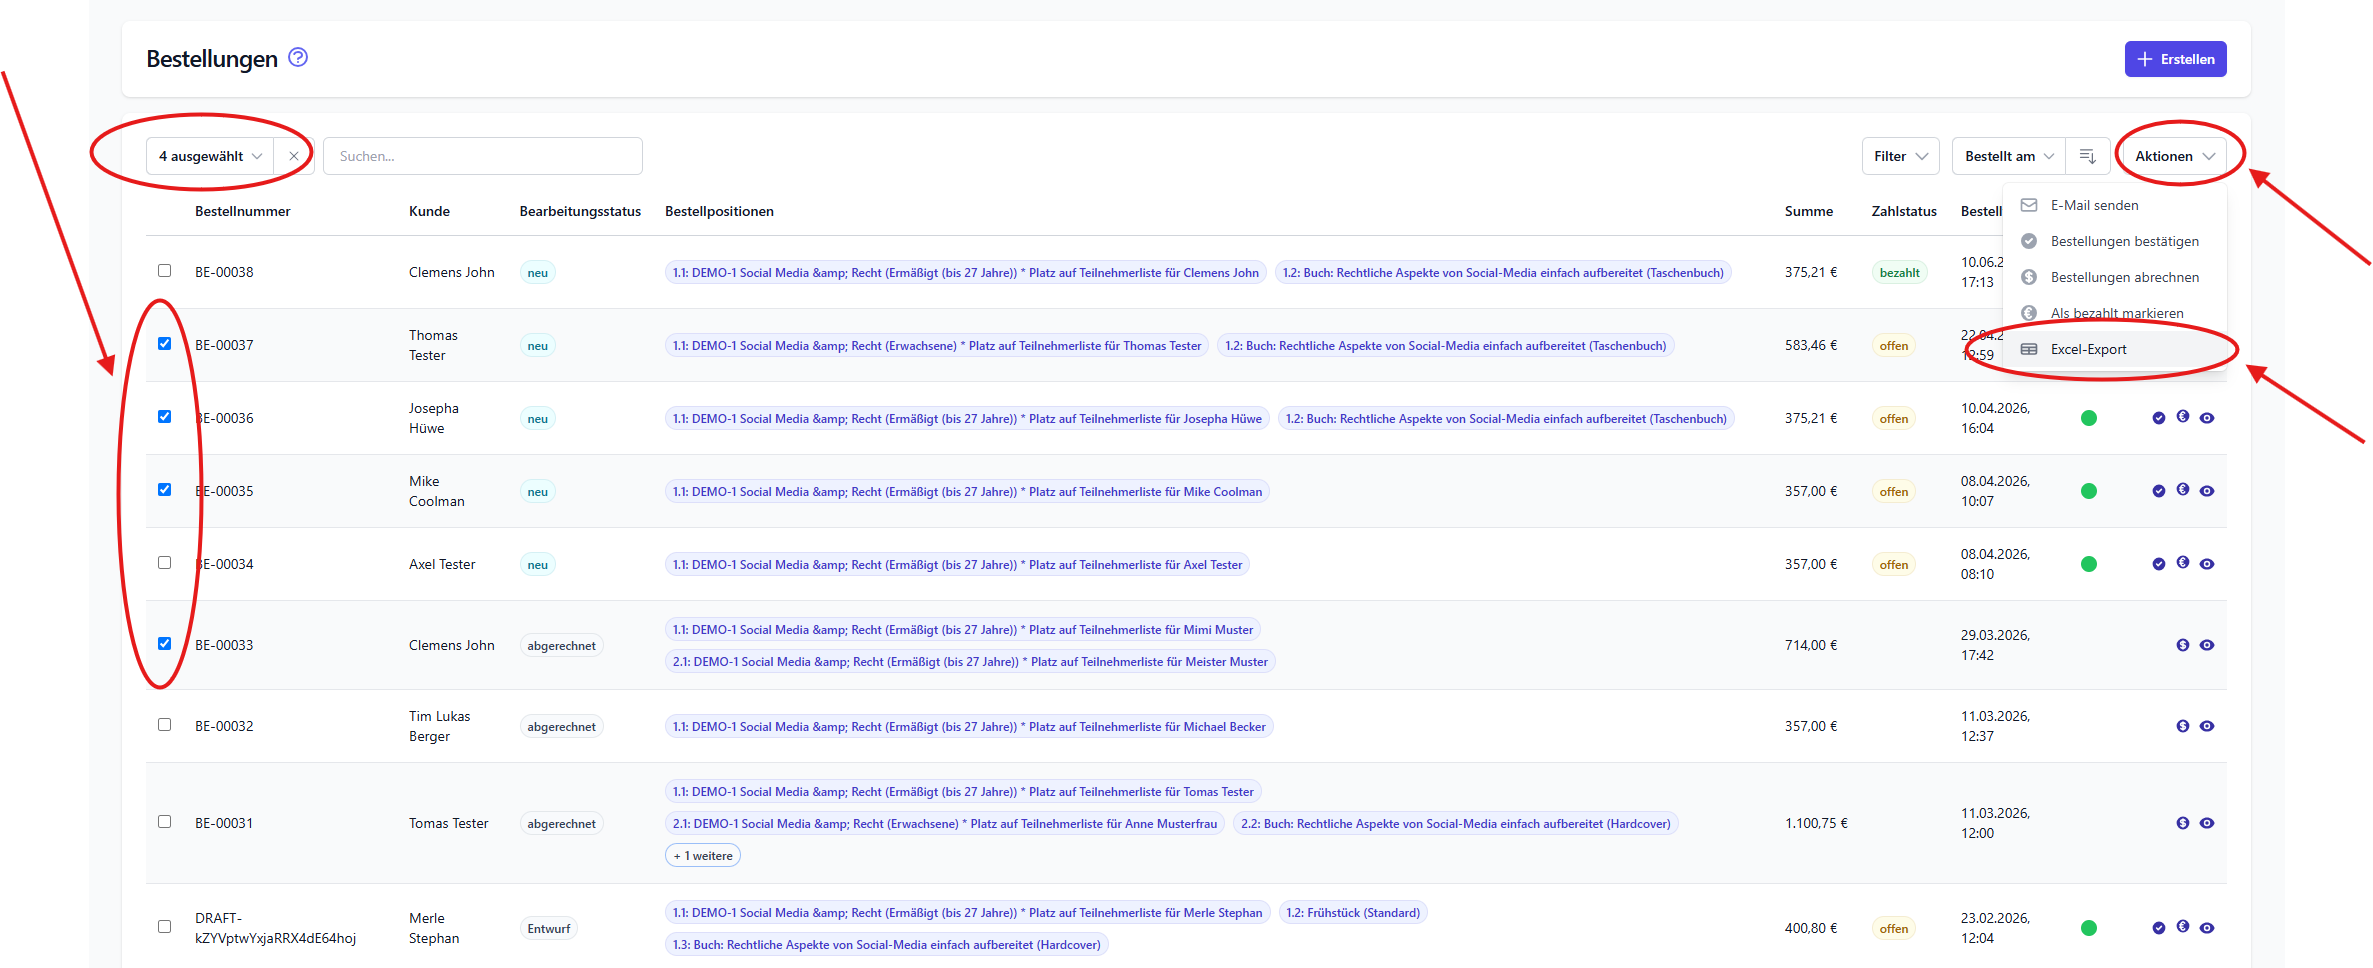Open the '4 ausgewählt' selection dropdown
Screen dimensions: 2373x968
click(x=210, y=156)
